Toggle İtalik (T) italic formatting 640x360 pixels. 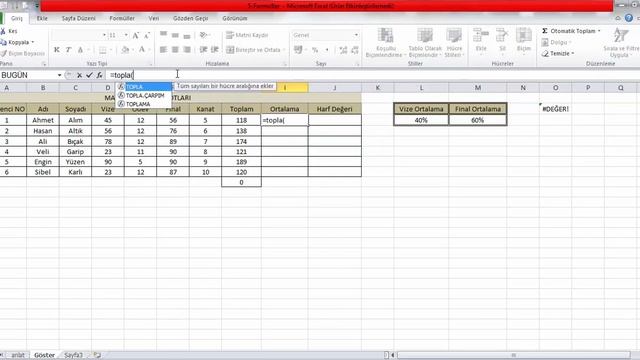pyautogui.click(x=68, y=50)
